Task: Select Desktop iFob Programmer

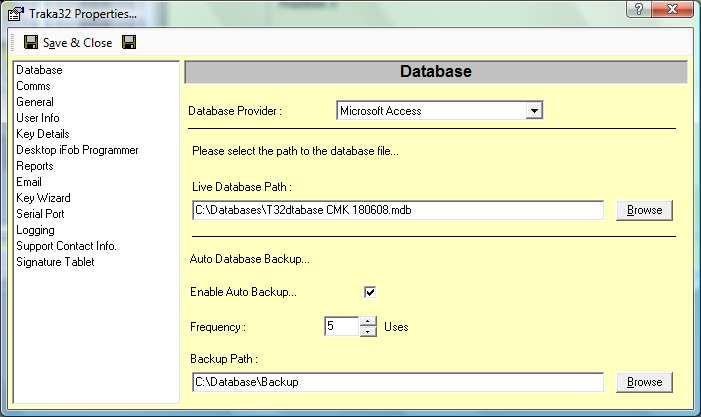Action: pos(77,150)
